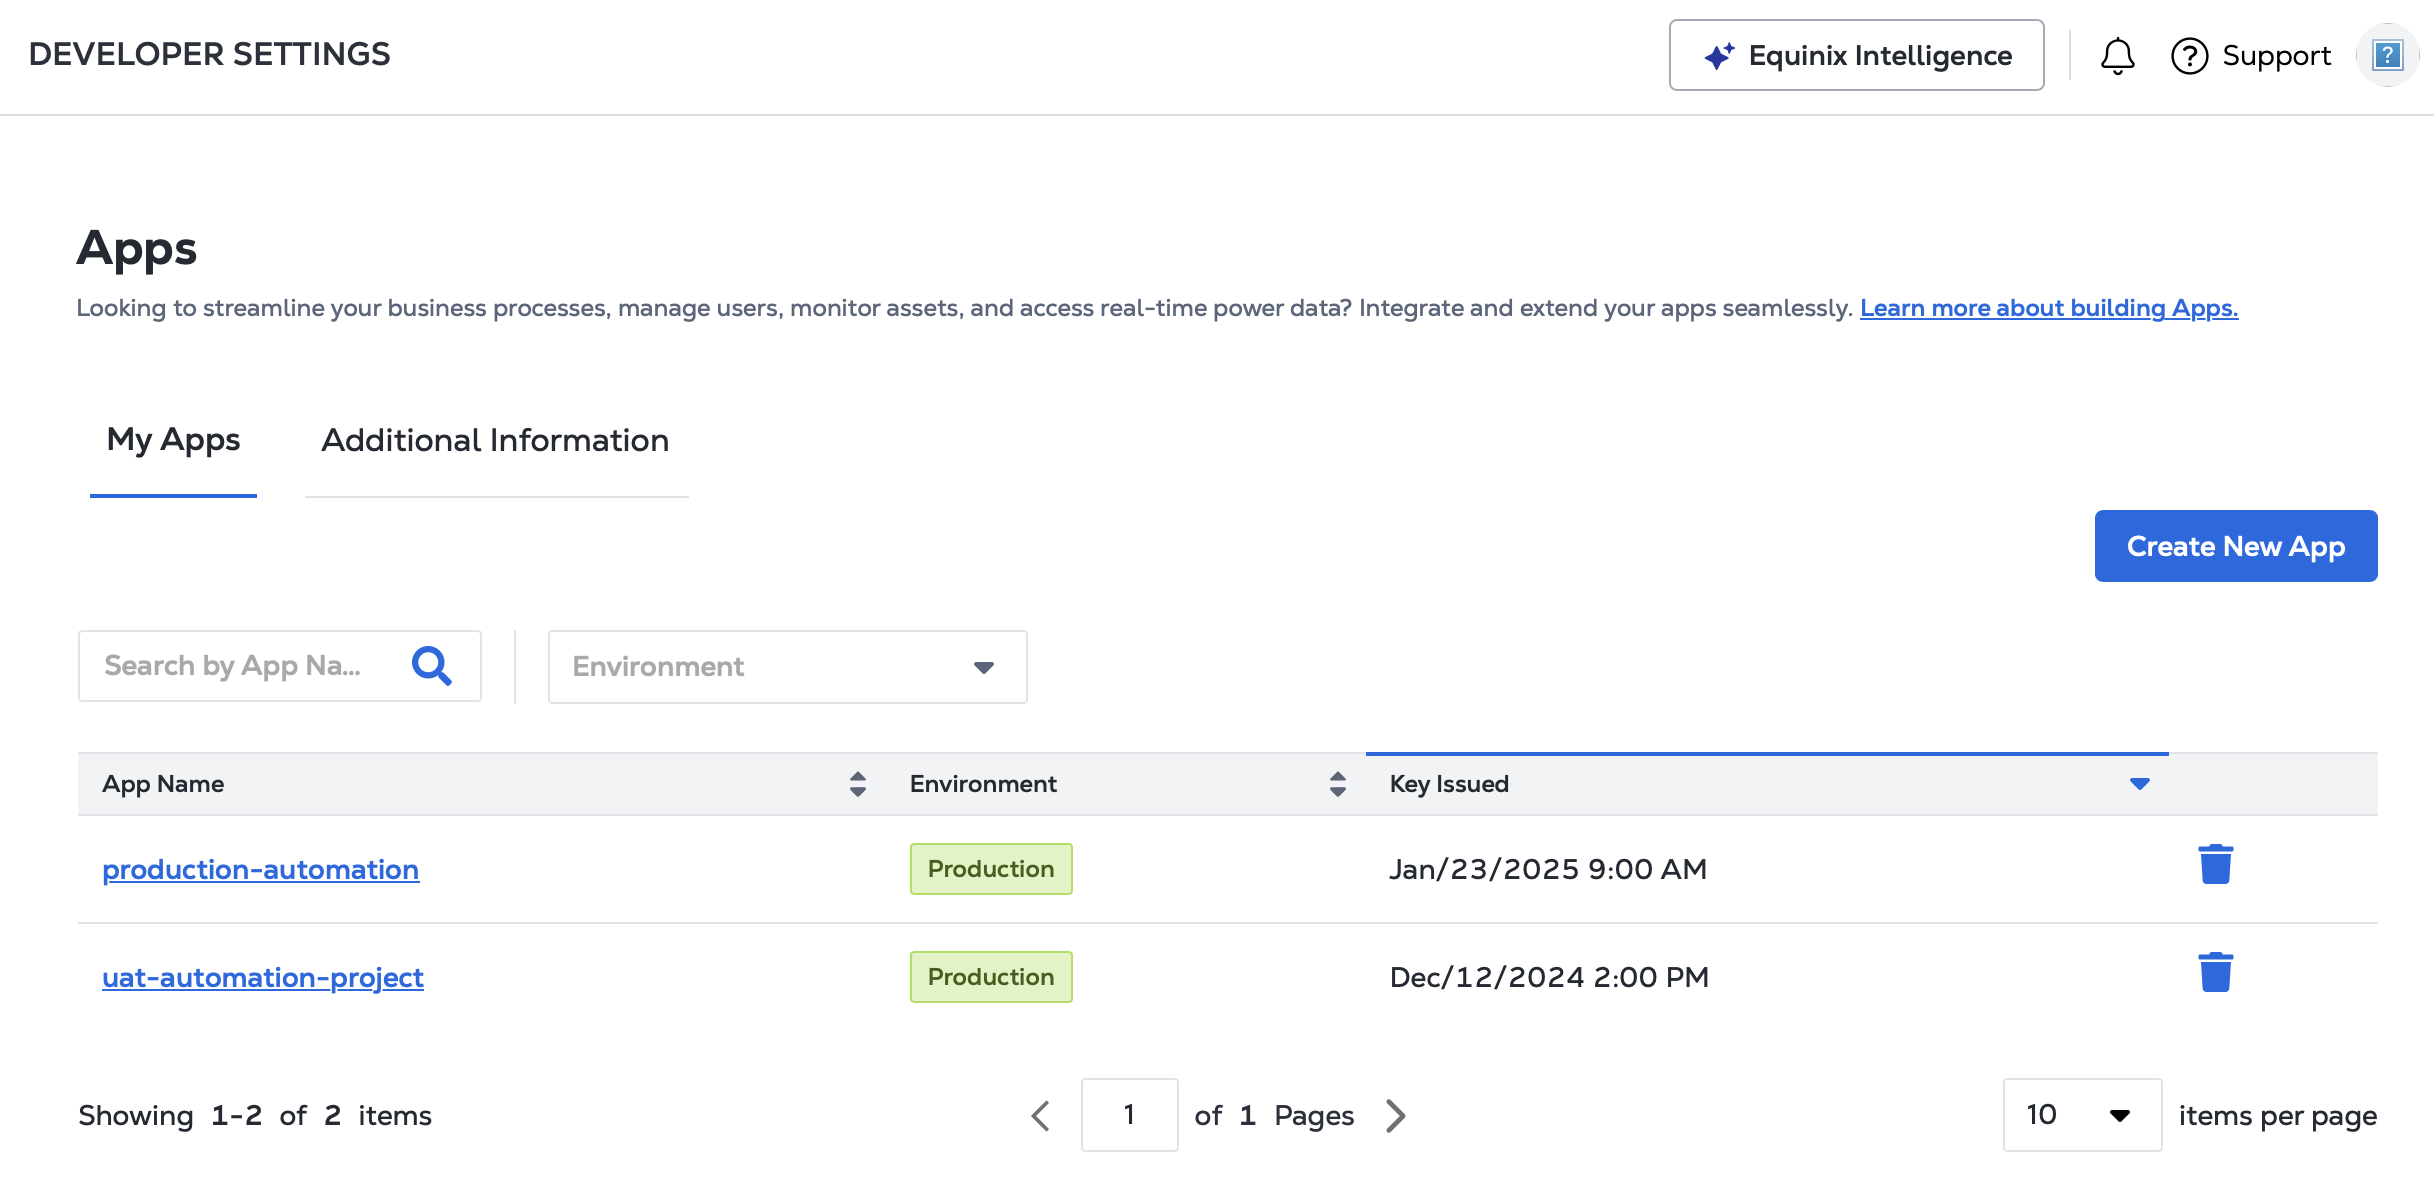Open Equinix Intelligence assistant
Screen dimensions: 2434x1198
[x=1856, y=56]
